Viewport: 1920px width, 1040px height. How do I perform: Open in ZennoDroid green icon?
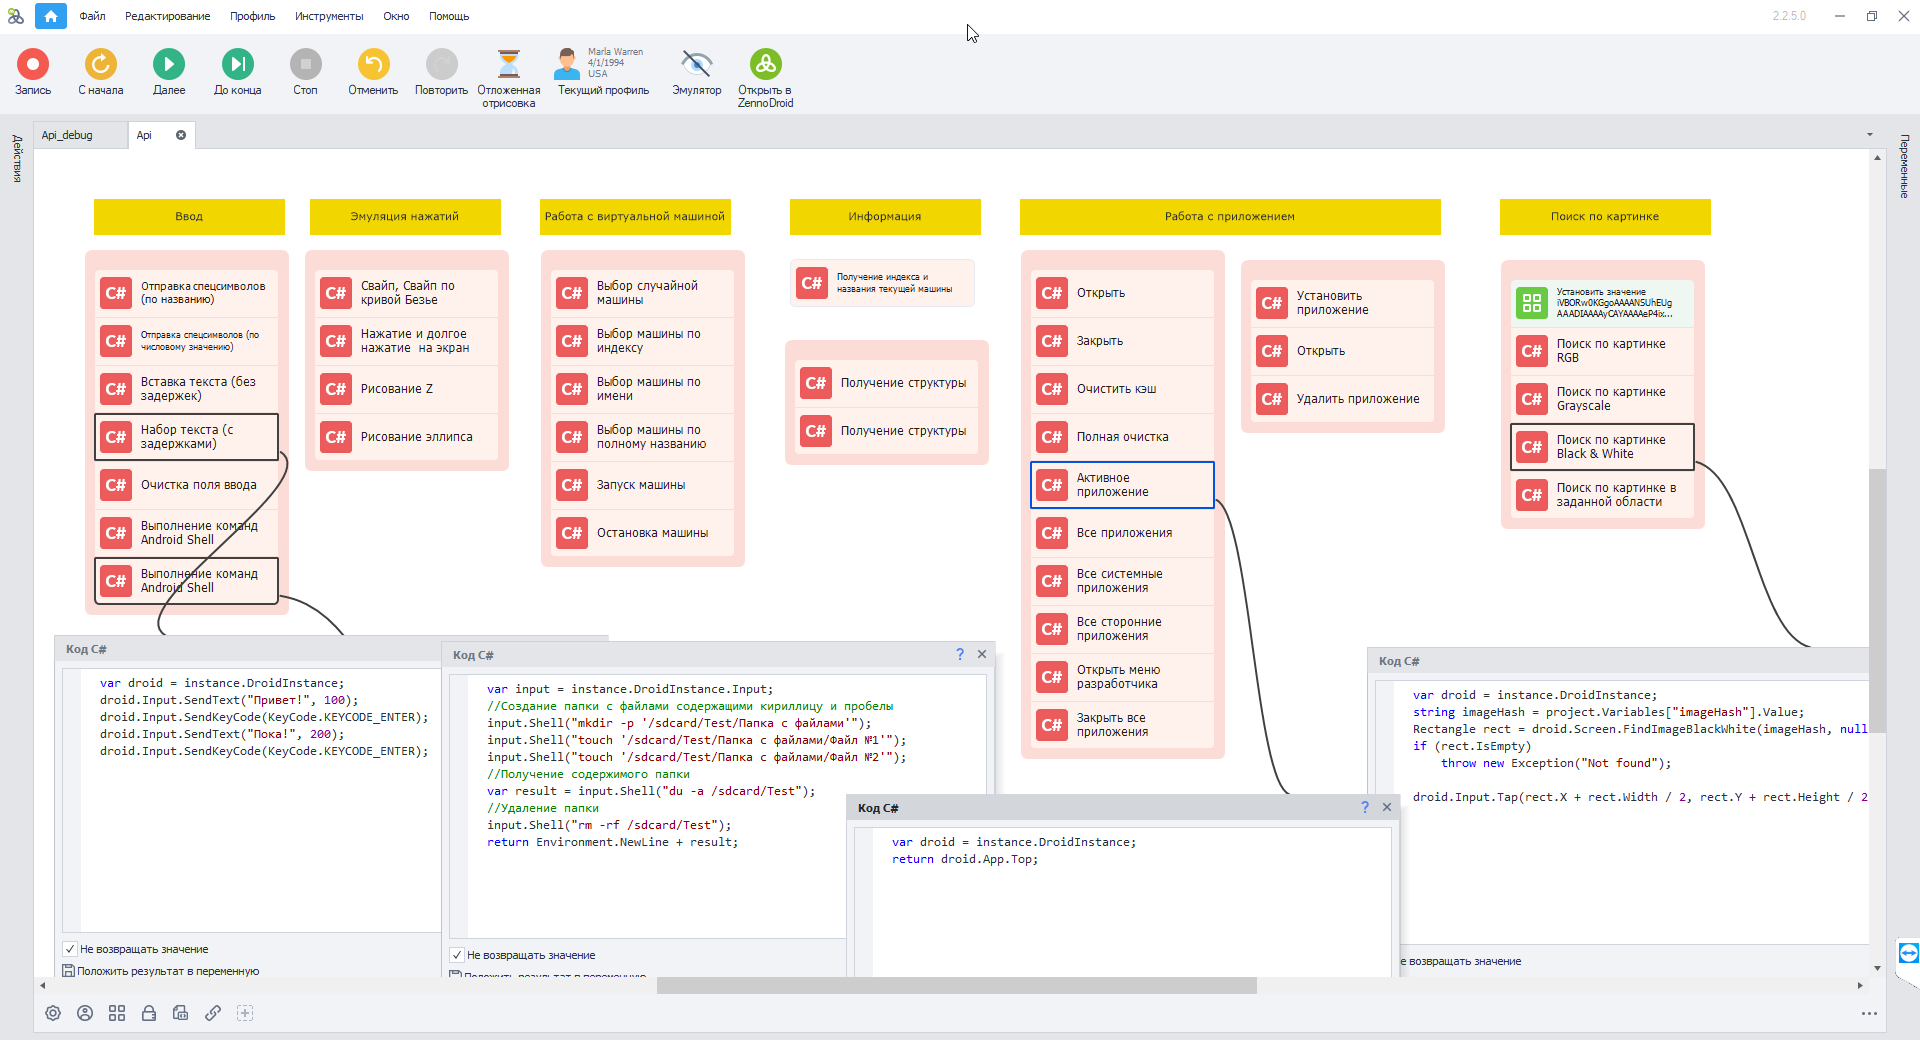[x=765, y=65]
